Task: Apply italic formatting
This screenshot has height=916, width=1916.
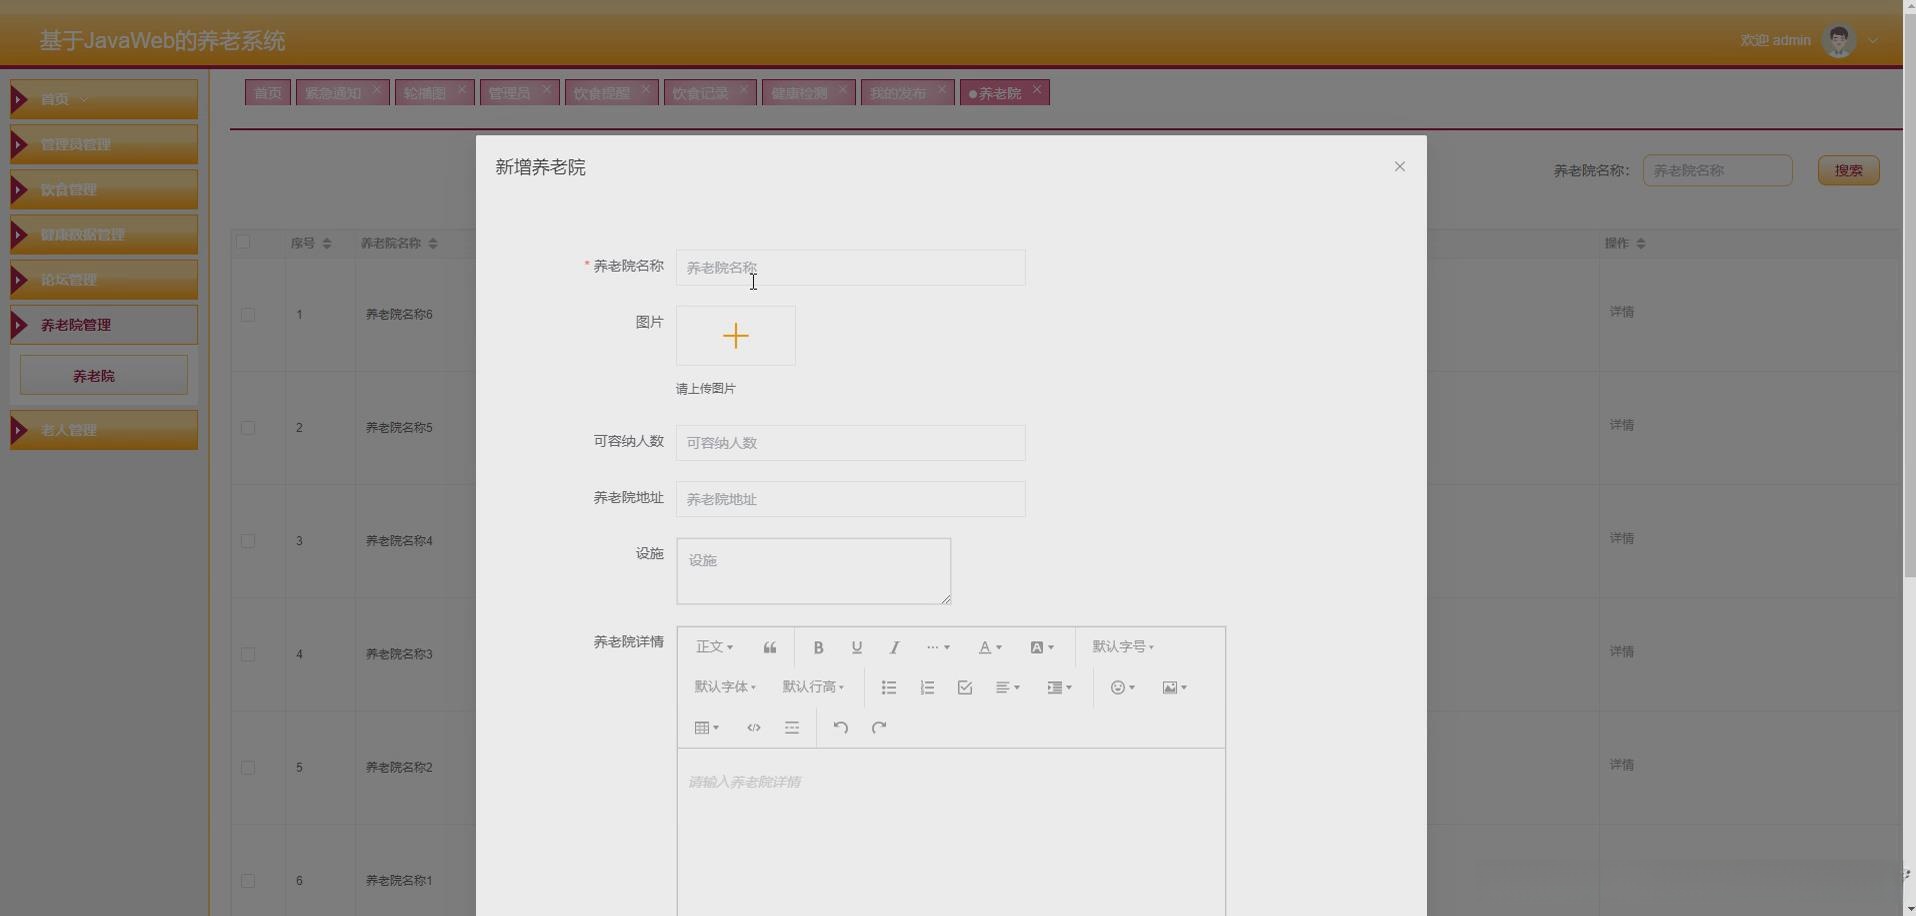Action: point(894,647)
